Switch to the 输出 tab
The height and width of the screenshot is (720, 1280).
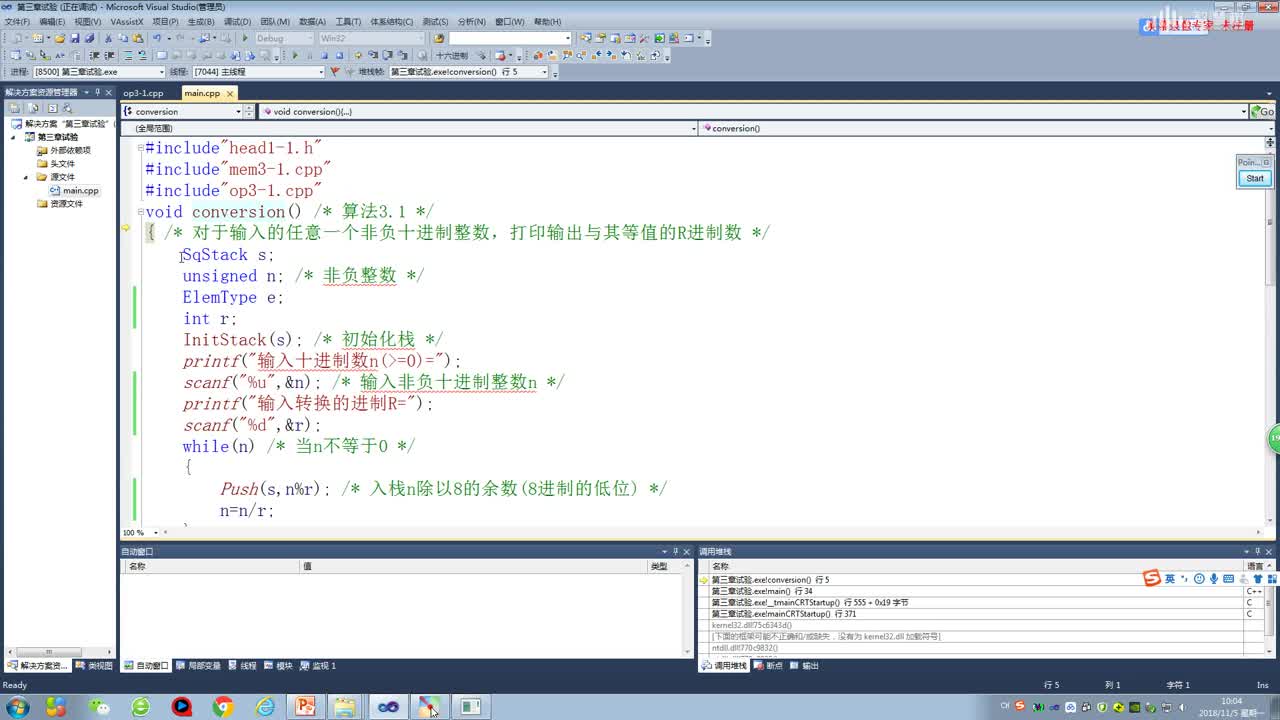804,665
